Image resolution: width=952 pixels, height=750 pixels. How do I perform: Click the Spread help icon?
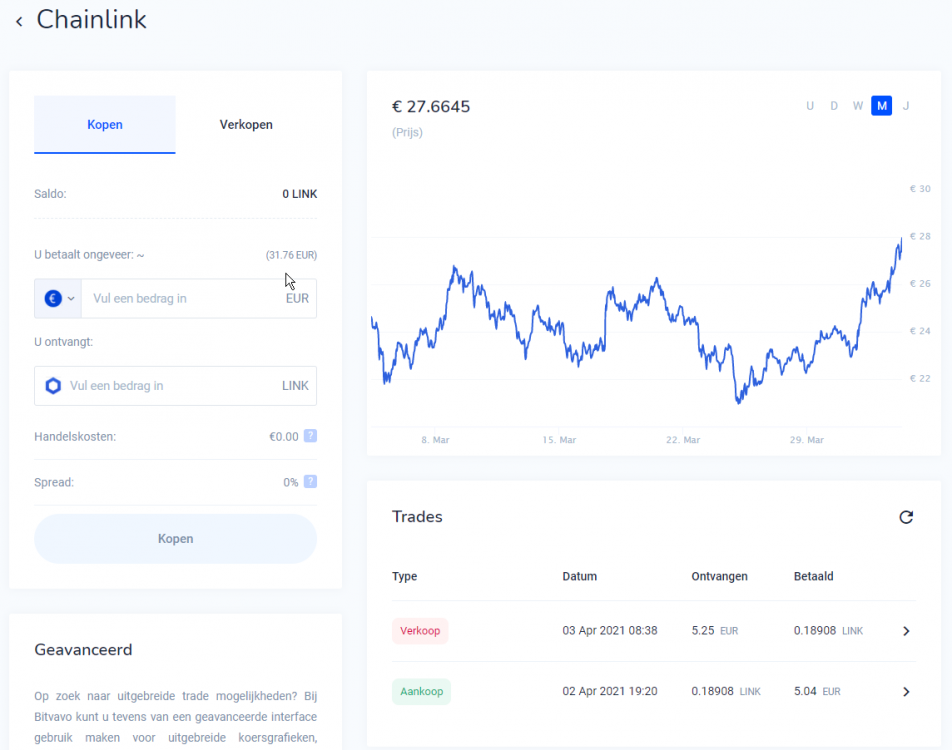[310, 482]
